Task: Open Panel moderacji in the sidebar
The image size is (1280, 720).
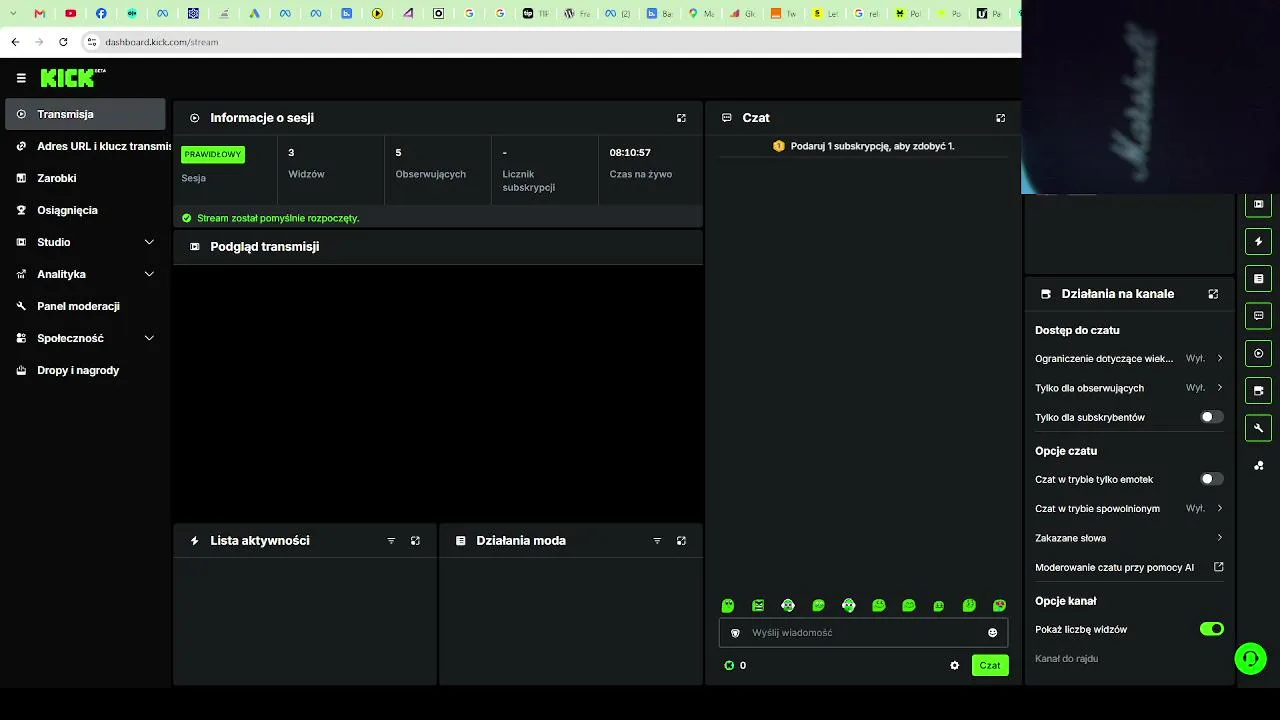Action: [x=85, y=306]
